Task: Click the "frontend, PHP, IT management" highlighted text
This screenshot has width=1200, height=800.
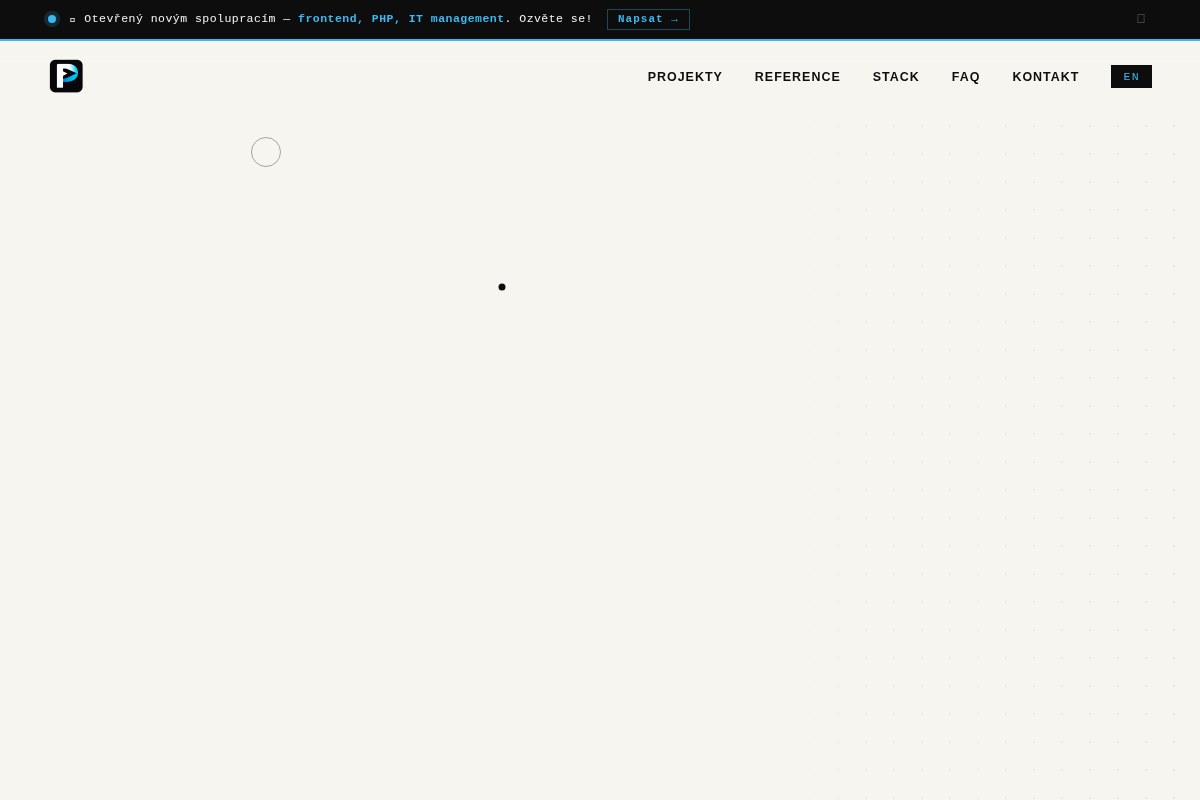Action: (401, 19)
